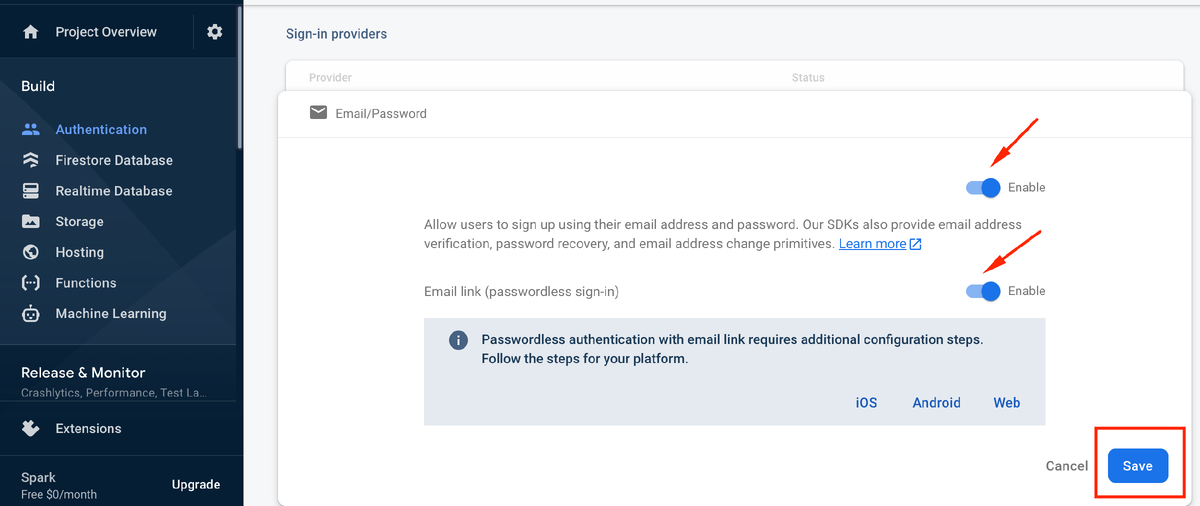
Task: Click Upgrade next to Spark plan
Action: (x=196, y=485)
